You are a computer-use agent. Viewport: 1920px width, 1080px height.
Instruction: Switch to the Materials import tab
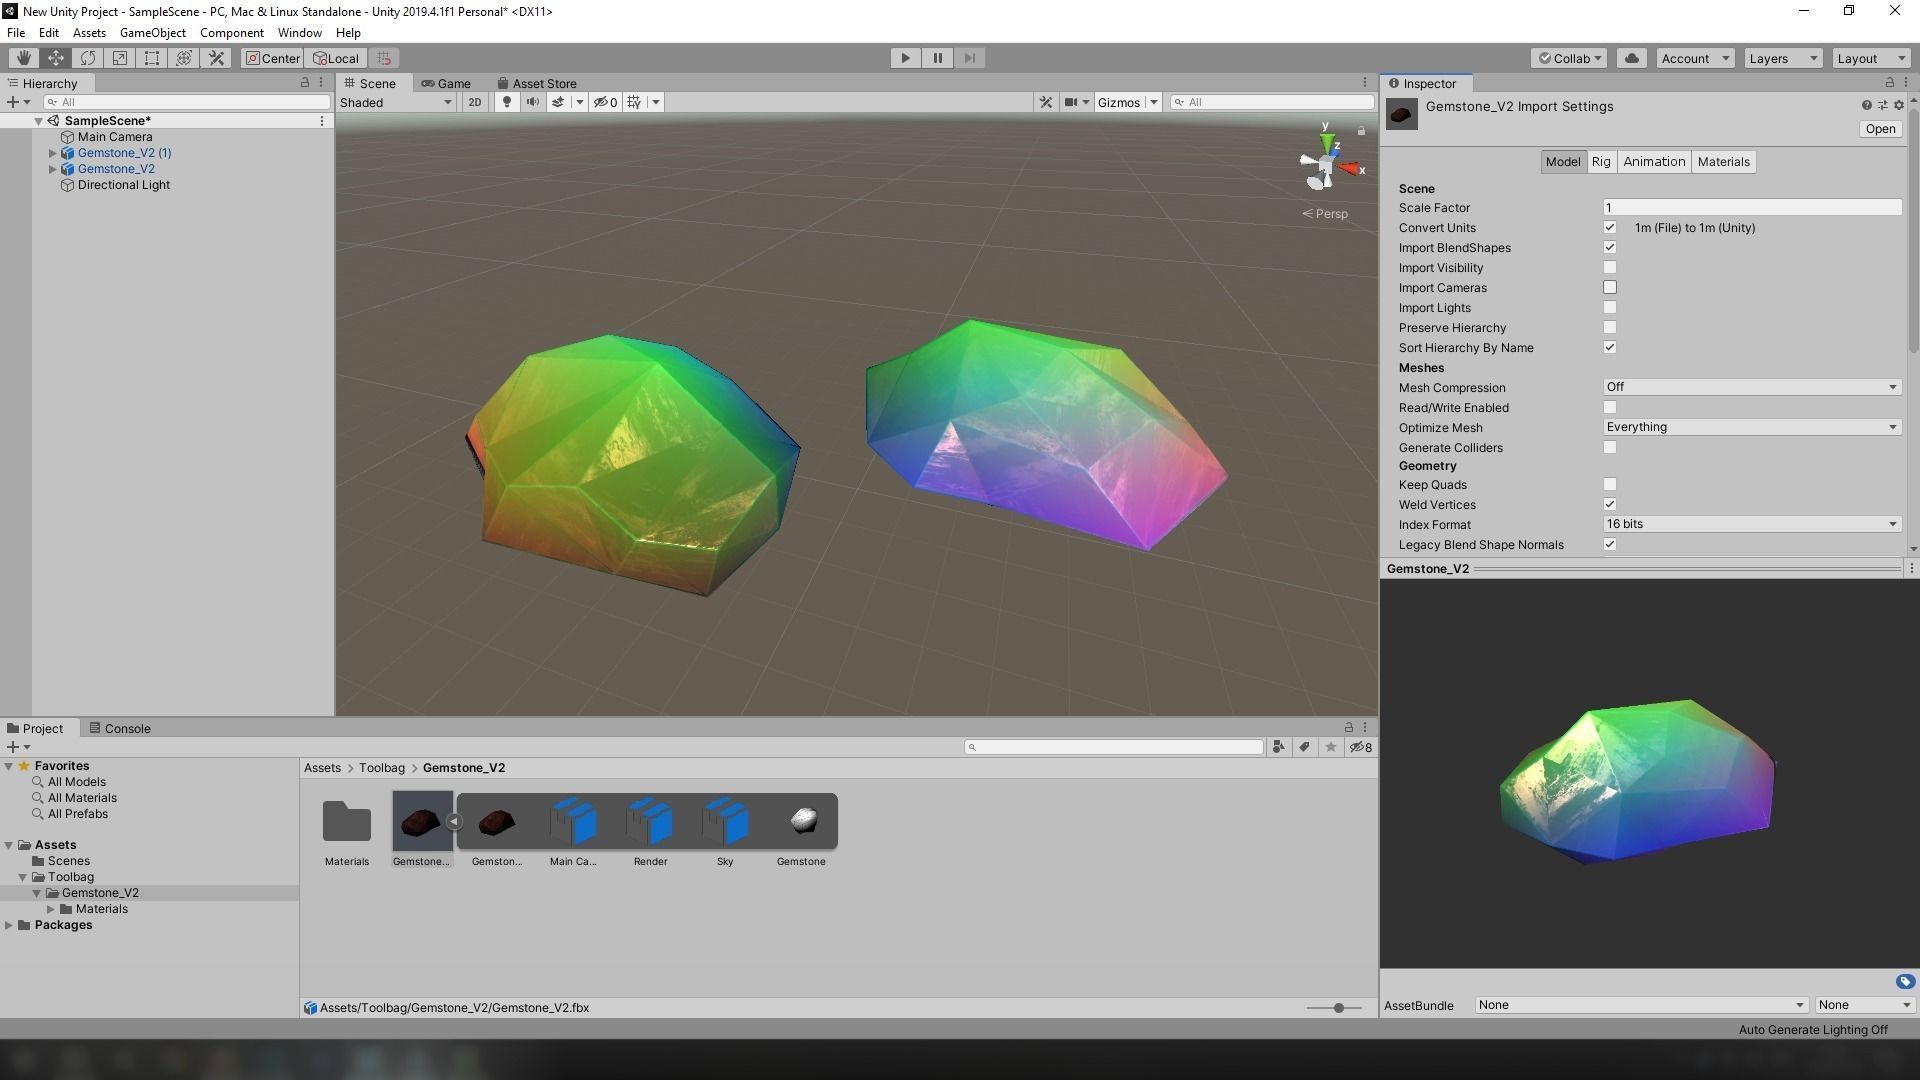1723,162
